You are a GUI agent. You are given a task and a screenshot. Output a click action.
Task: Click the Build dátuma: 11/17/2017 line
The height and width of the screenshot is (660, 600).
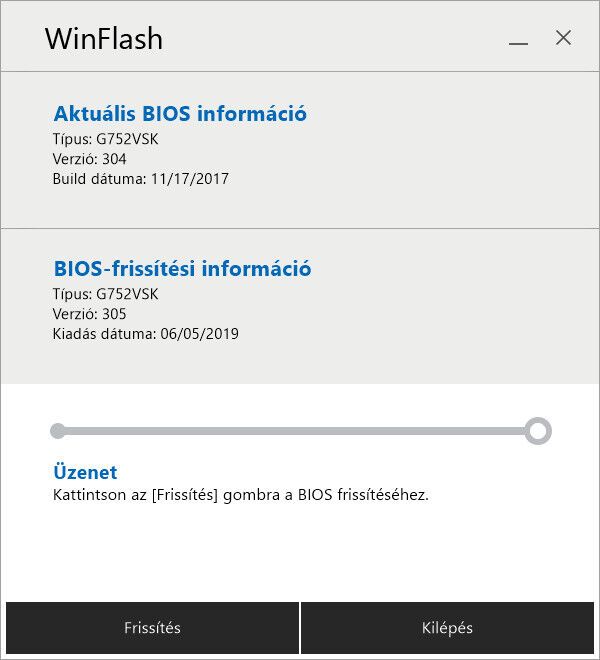pyautogui.click(x=140, y=179)
